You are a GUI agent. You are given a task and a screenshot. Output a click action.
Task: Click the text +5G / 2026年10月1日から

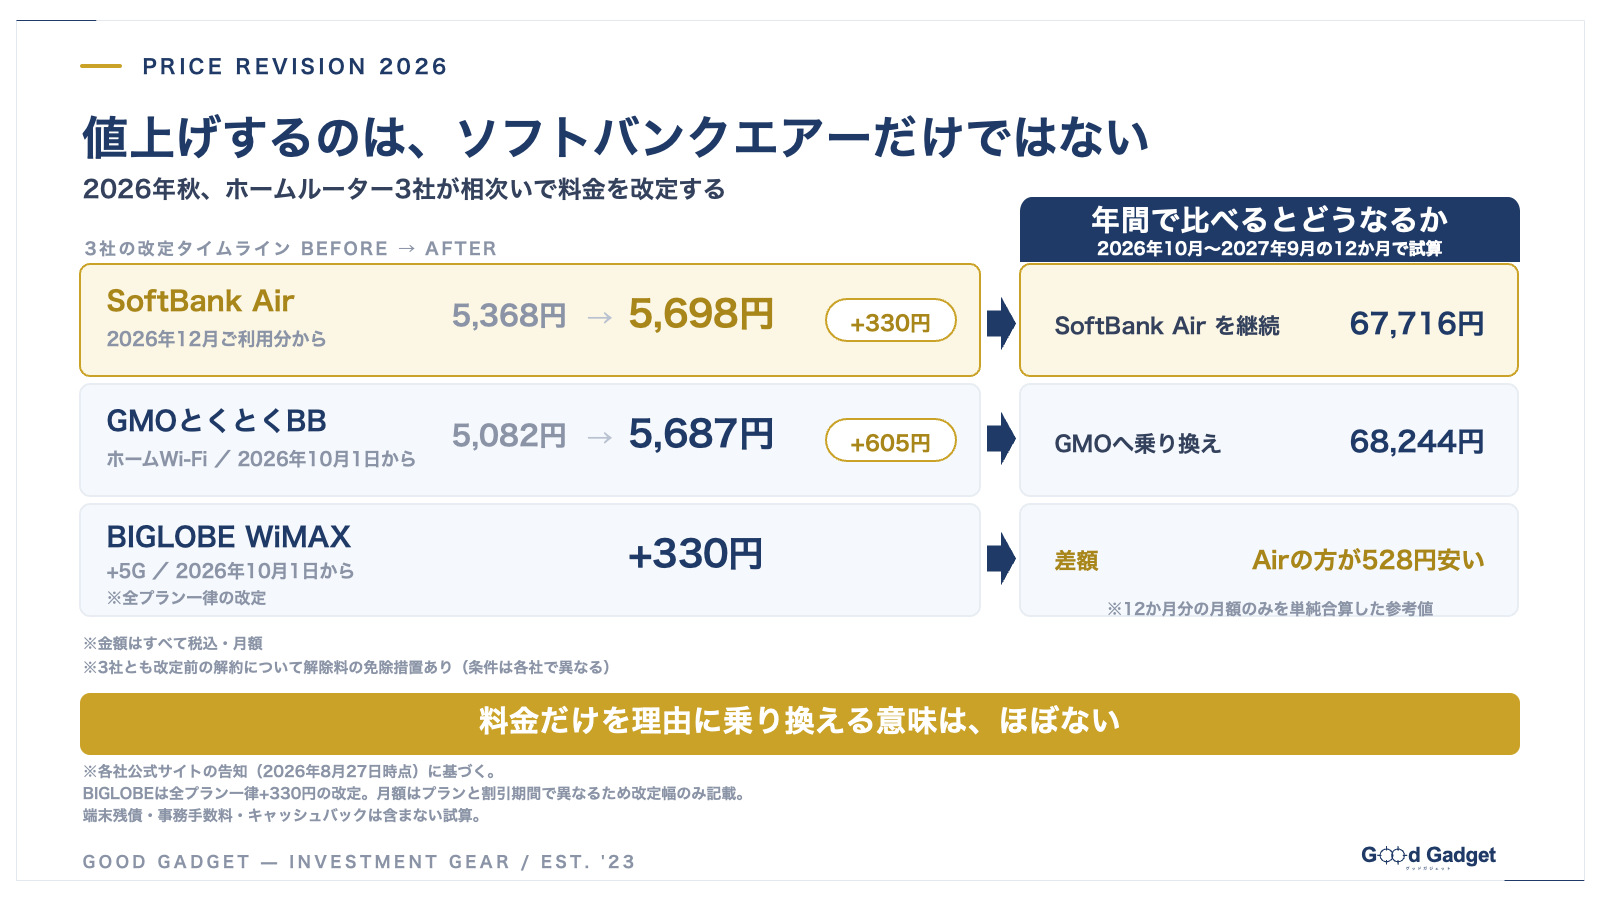point(230,571)
